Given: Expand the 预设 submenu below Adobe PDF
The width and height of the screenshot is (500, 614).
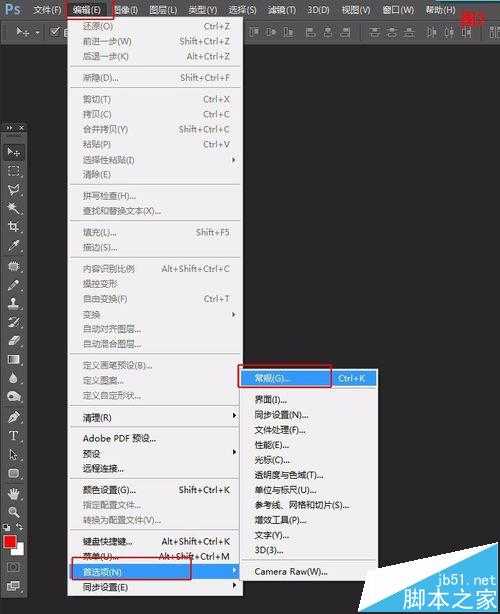Looking at the screenshot, I should [155, 453].
